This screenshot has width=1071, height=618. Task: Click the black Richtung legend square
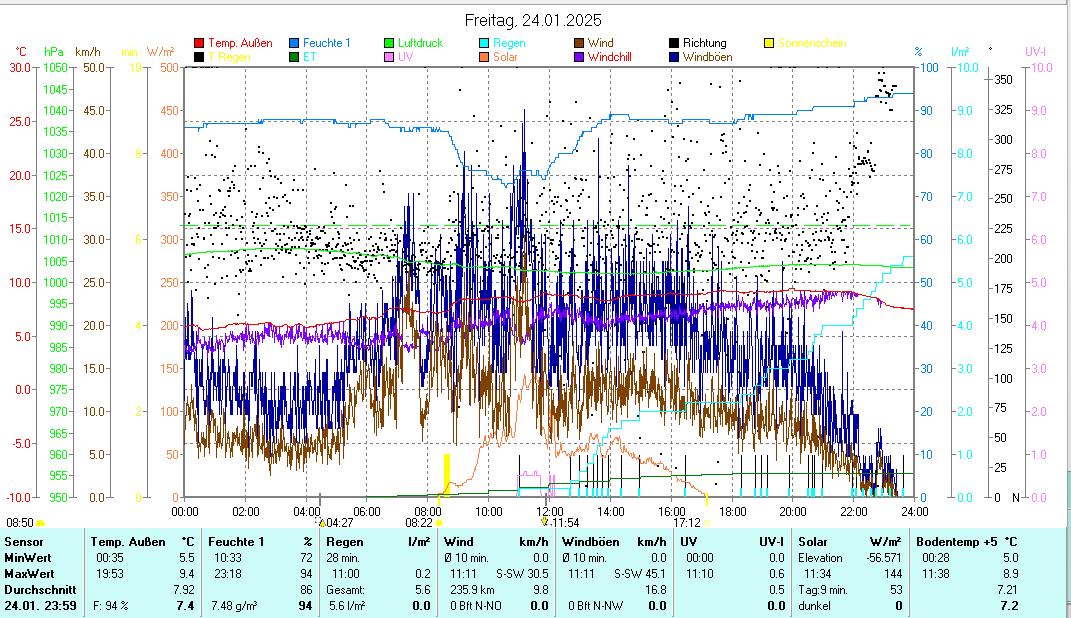coord(674,43)
